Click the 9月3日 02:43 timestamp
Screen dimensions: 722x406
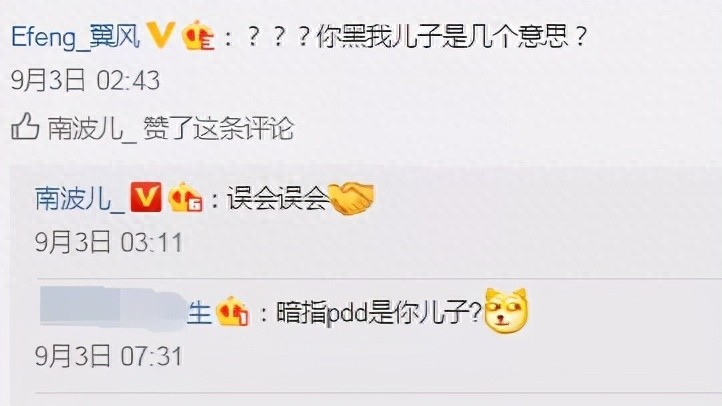click(85, 81)
